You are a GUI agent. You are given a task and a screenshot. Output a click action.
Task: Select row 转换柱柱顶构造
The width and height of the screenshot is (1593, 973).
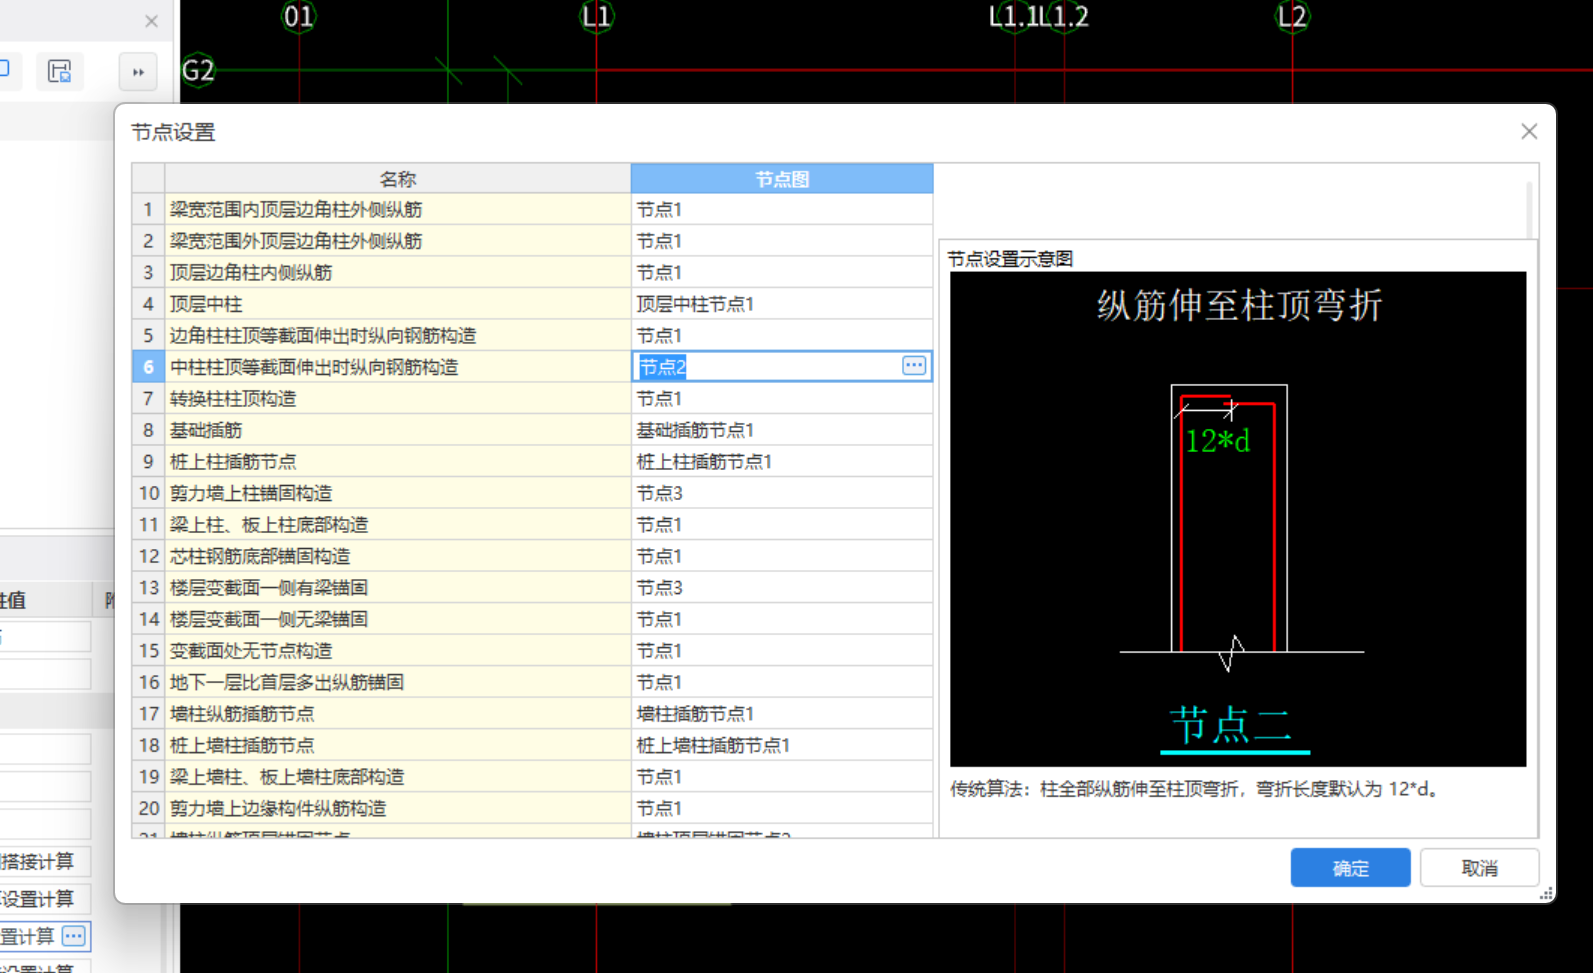tap(397, 398)
